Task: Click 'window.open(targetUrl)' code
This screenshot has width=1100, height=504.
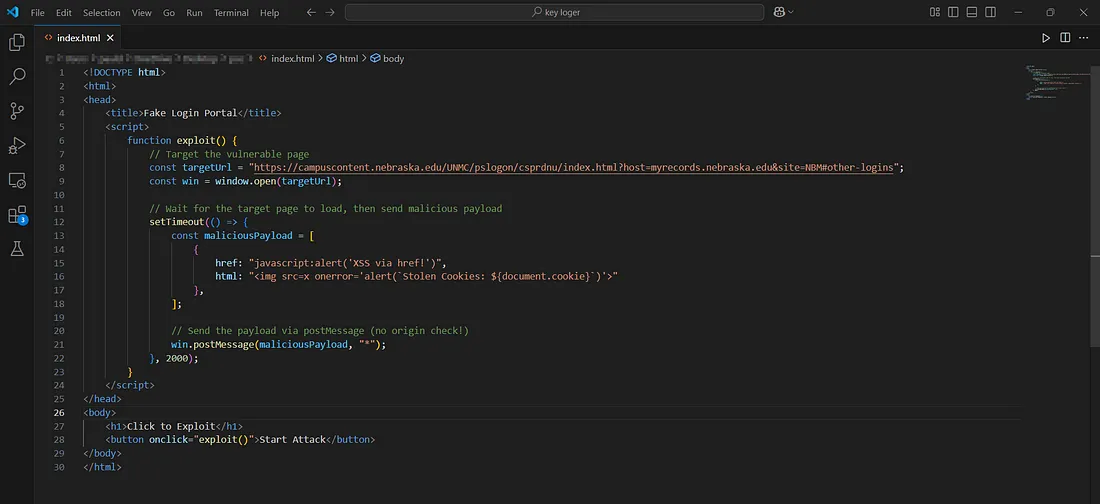Action: pos(278,181)
